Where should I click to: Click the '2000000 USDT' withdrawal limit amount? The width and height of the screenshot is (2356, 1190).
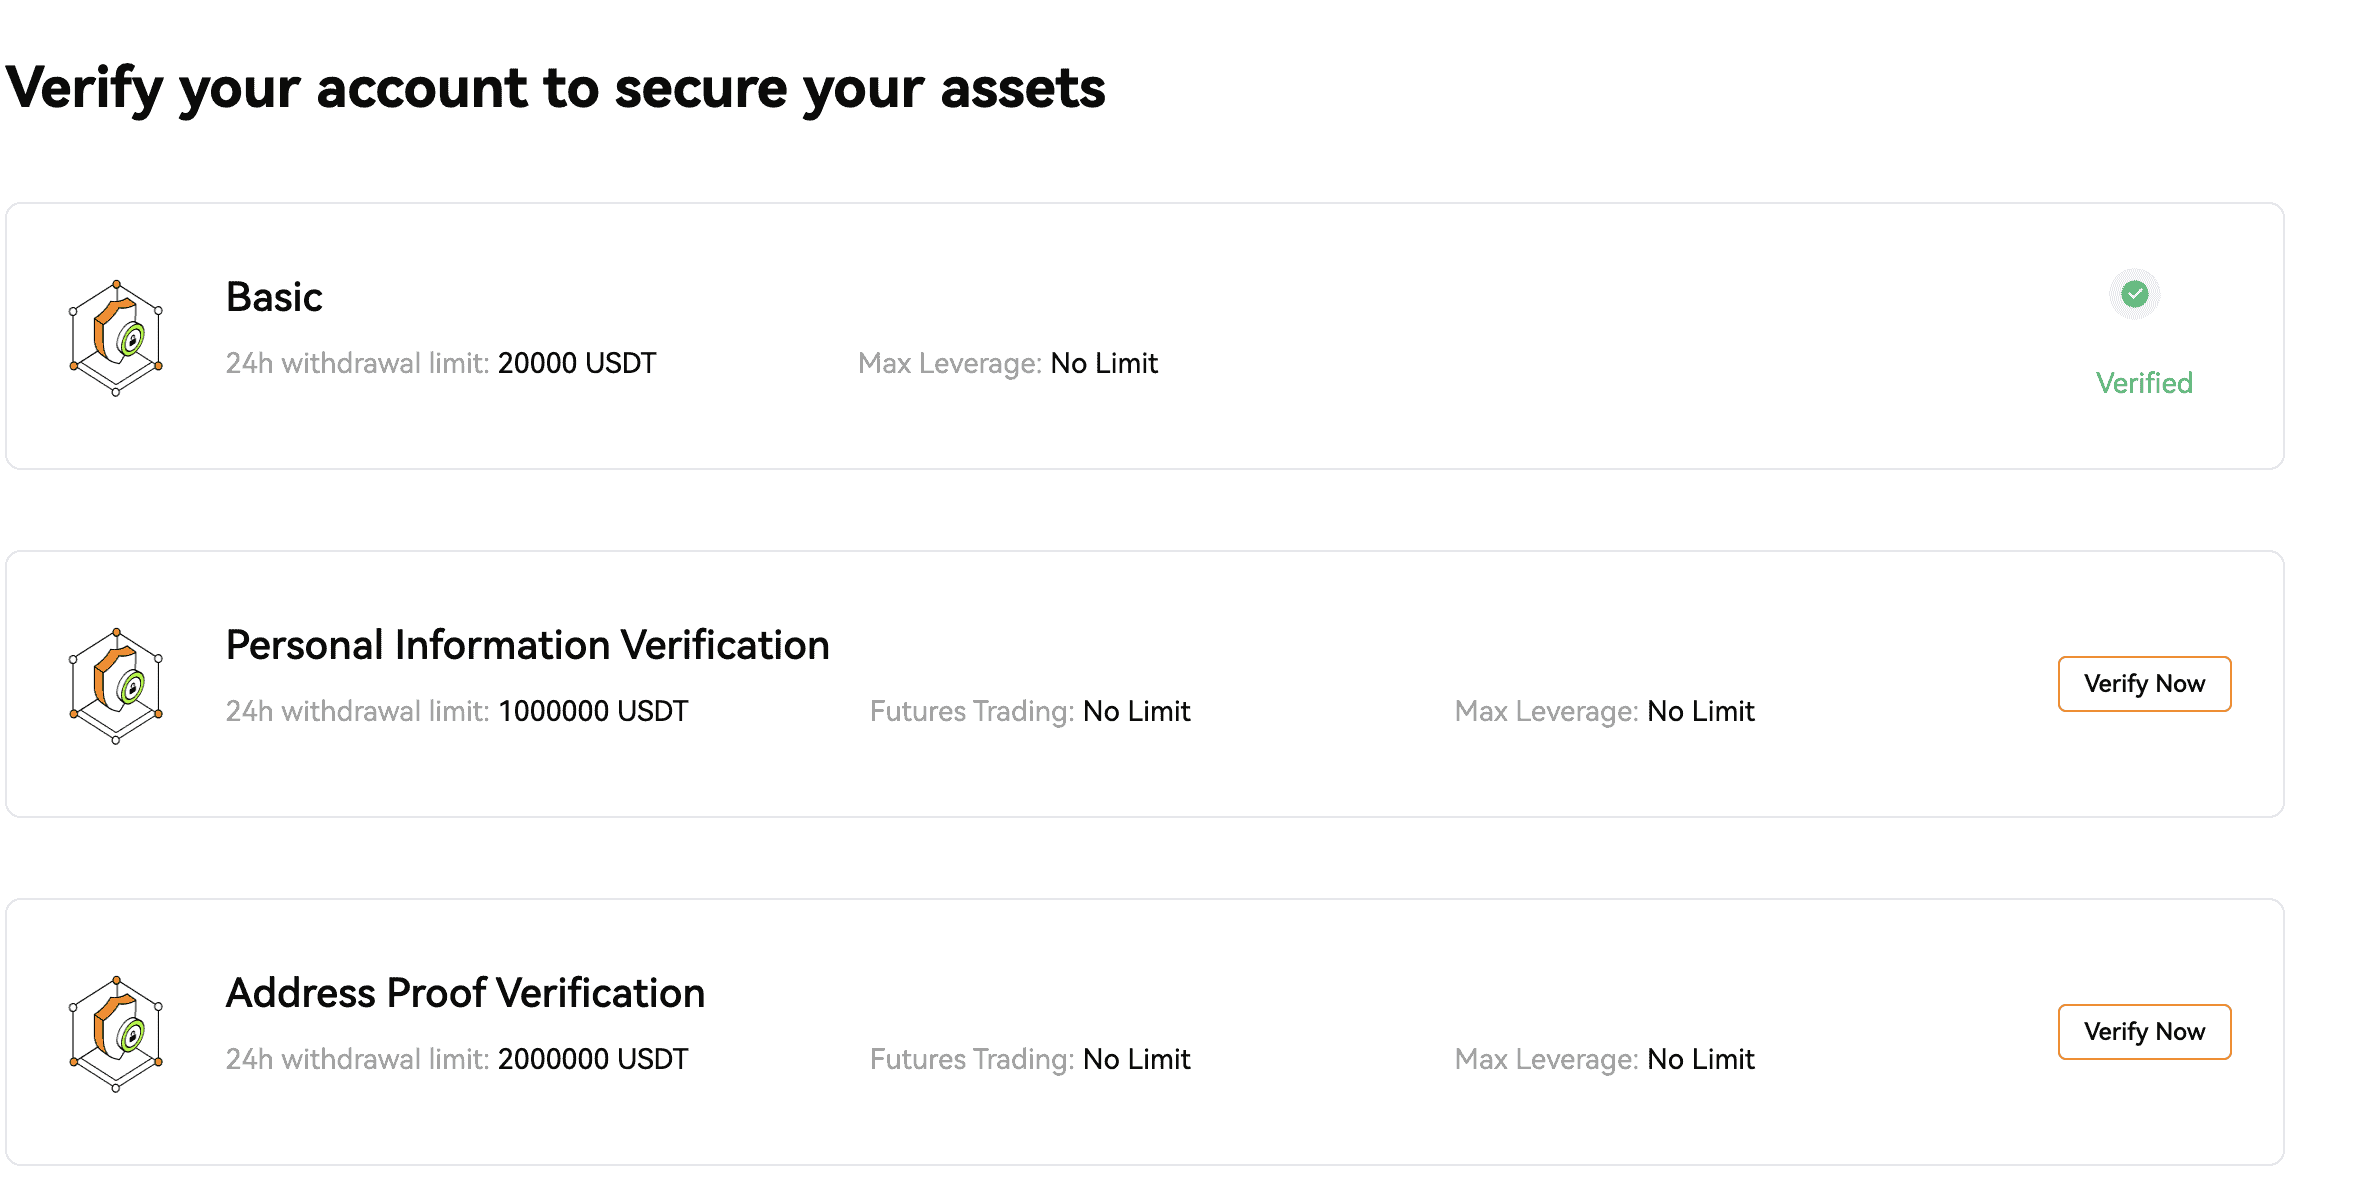coord(593,1059)
